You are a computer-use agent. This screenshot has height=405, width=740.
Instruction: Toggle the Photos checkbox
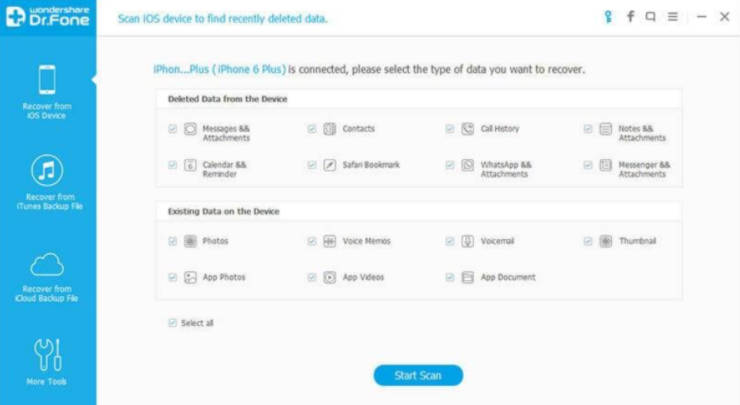pyautogui.click(x=173, y=241)
